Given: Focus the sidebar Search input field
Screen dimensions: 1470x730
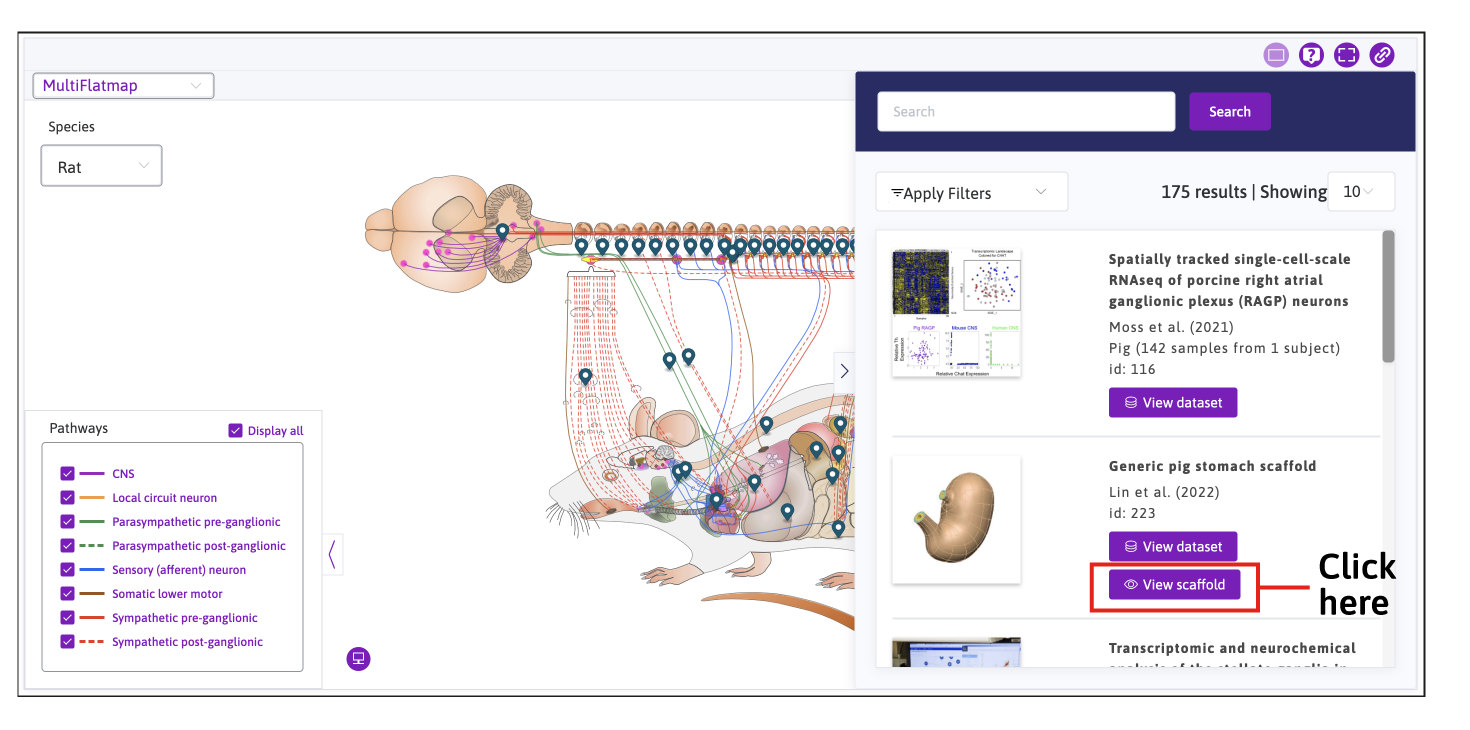Looking at the screenshot, I should click(x=1026, y=112).
